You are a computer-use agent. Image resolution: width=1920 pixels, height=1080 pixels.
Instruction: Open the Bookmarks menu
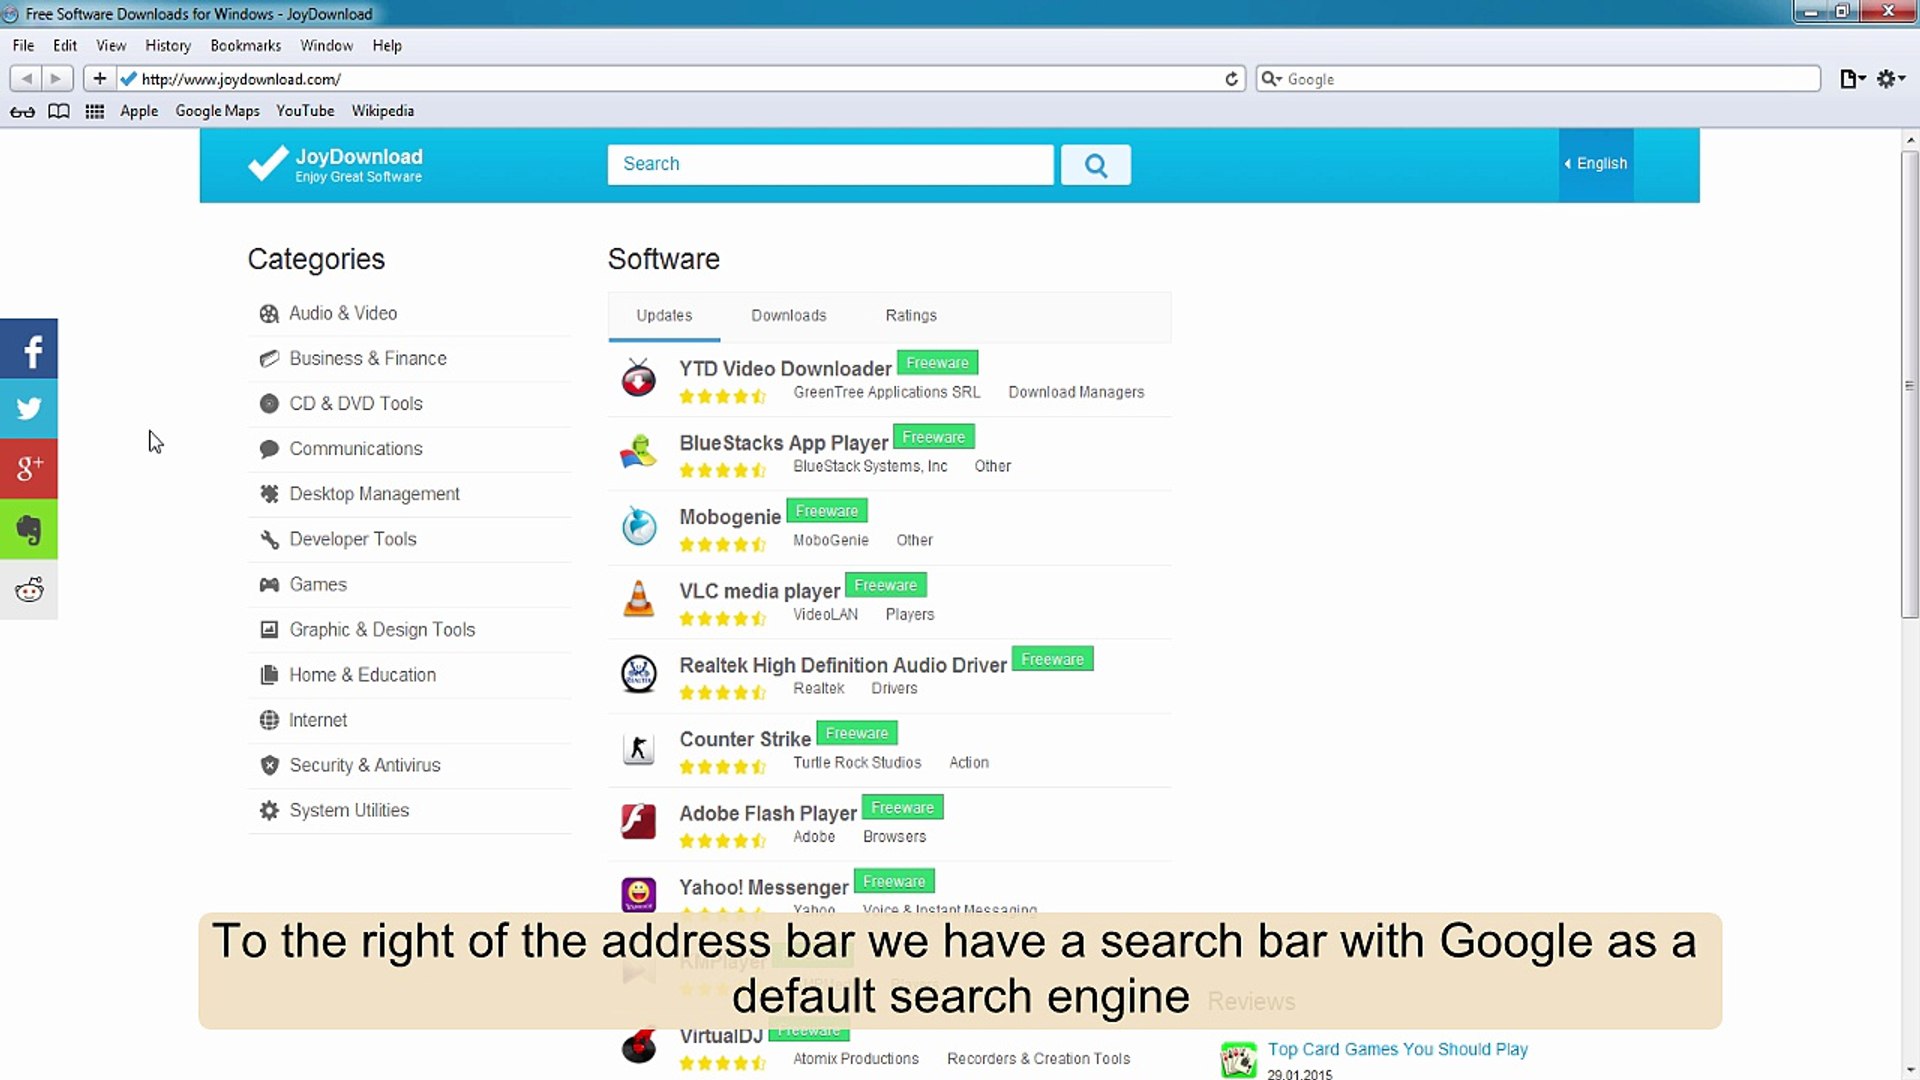(245, 45)
